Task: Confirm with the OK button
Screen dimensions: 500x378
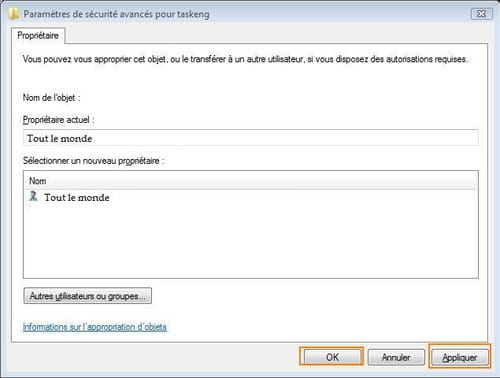Action: (332, 357)
